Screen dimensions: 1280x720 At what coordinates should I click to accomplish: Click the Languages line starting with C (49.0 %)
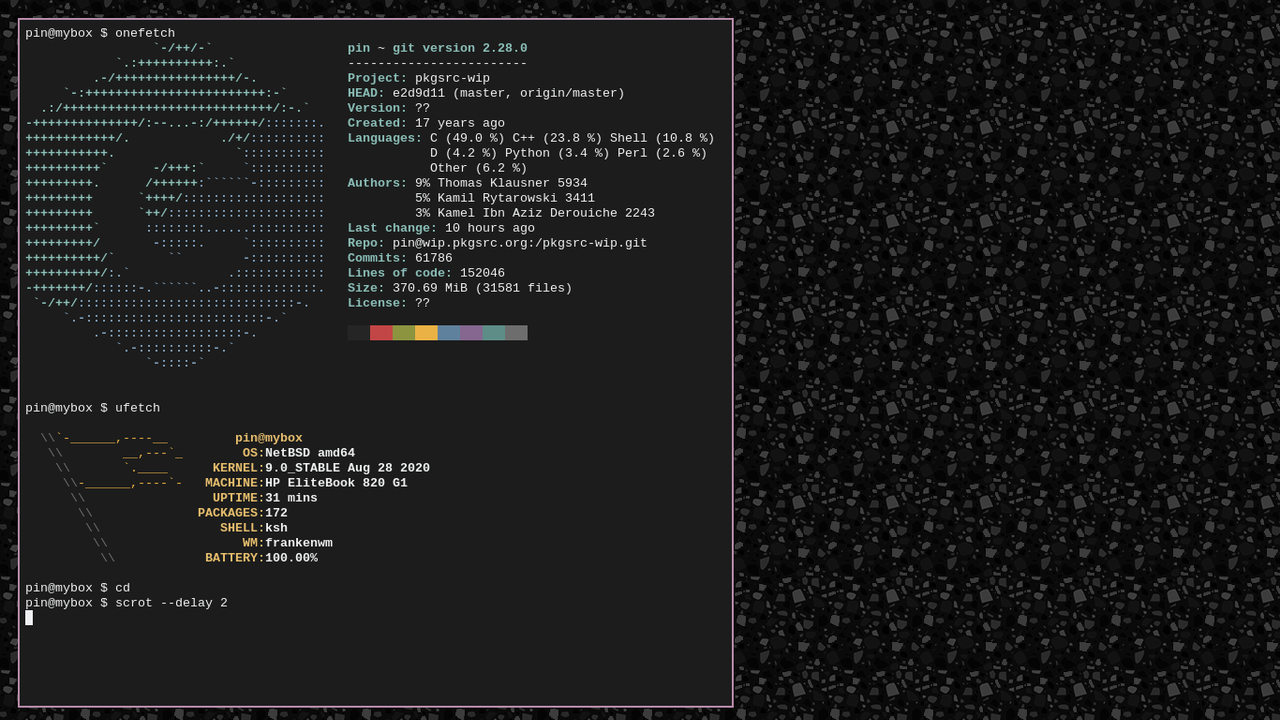[x=531, y=138]
